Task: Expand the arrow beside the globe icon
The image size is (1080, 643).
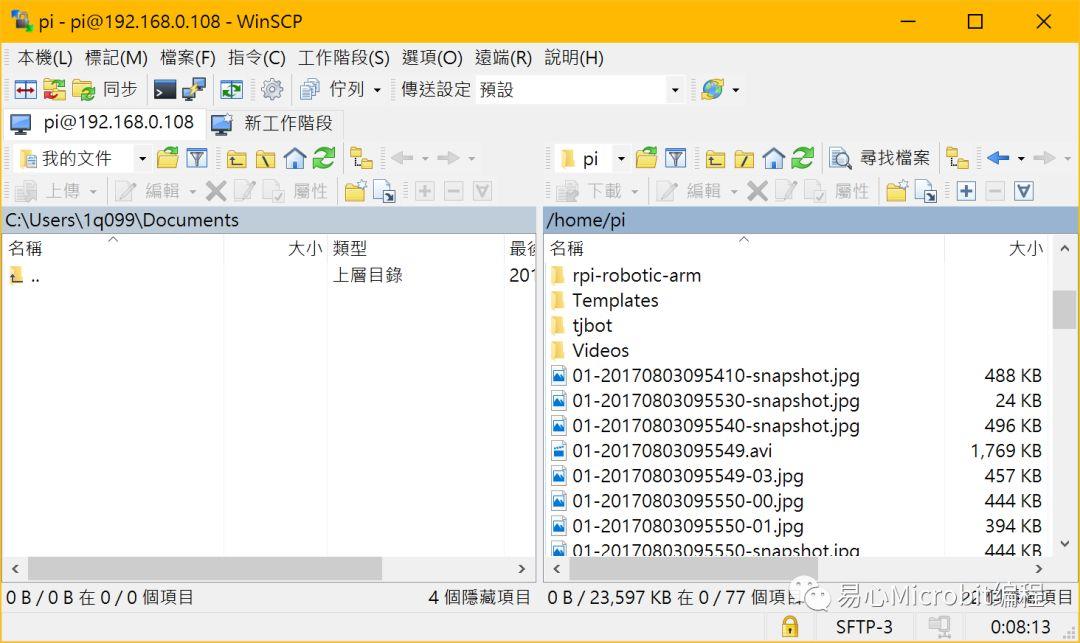Action: (736, 90)
